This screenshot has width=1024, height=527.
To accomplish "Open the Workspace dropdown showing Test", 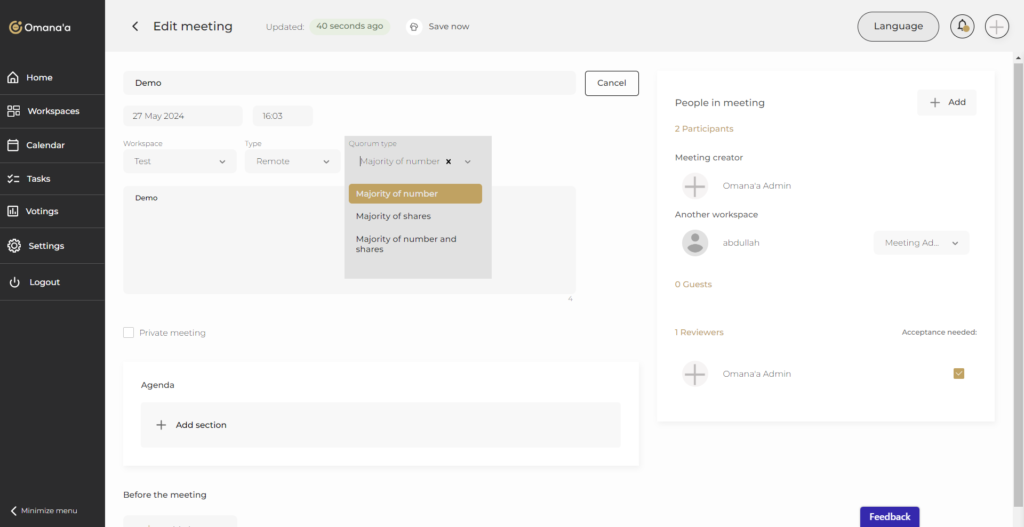I will tap(180, 161).
